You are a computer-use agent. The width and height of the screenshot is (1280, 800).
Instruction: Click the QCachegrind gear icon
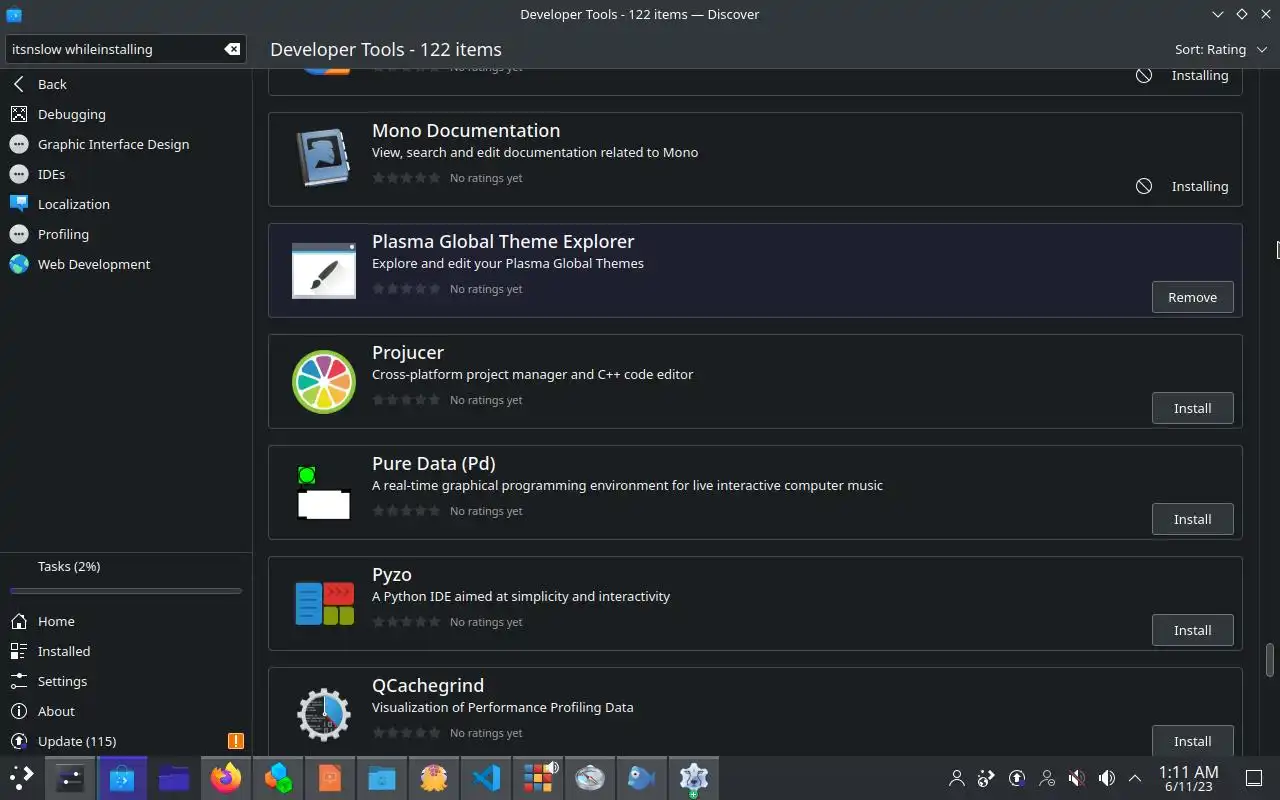pyautogui.click(x=324, y=714)
